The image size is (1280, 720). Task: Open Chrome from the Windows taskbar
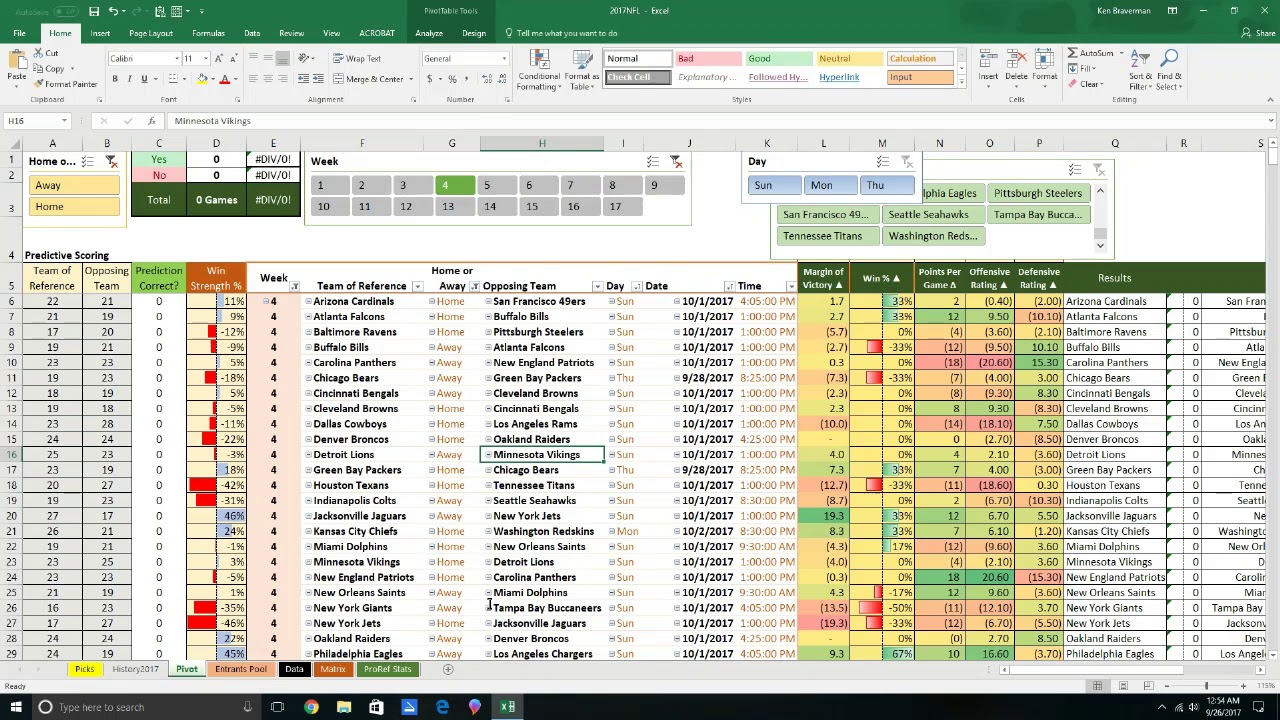click(x=311, y=707)
